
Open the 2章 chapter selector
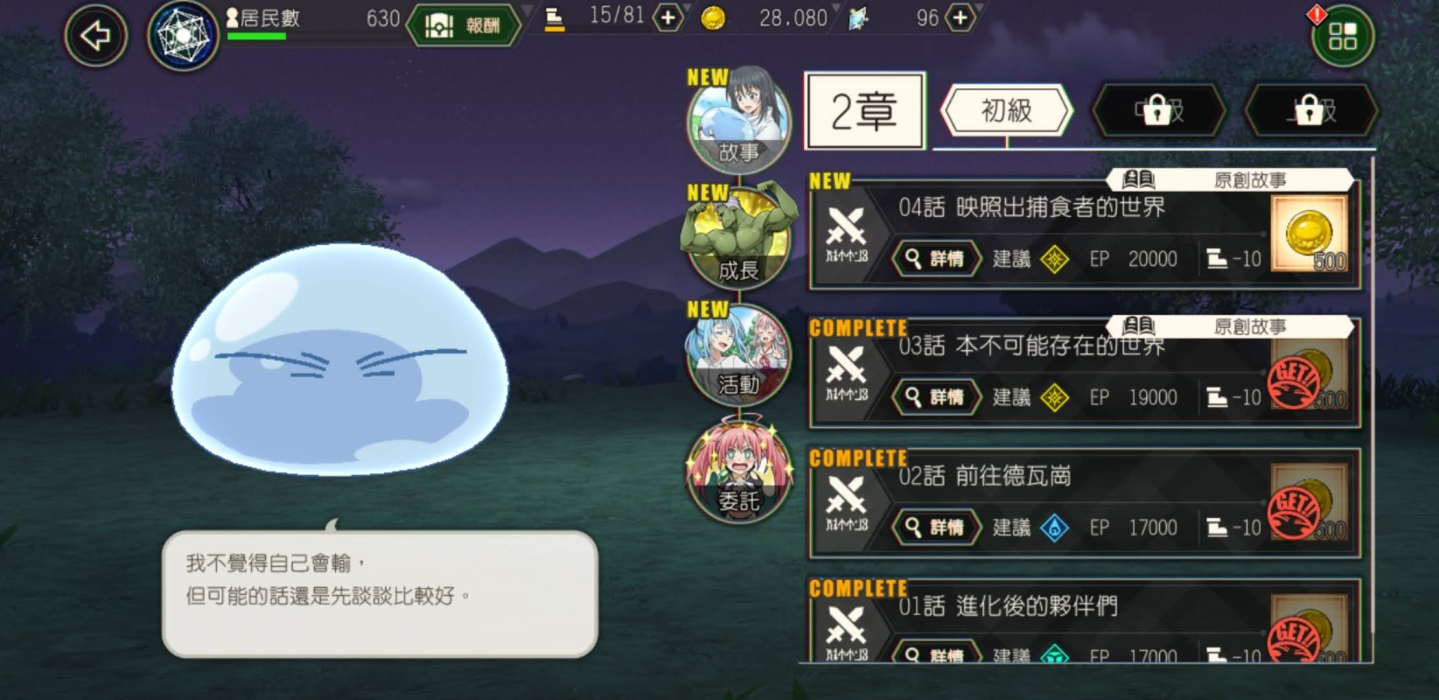(864, 112)
